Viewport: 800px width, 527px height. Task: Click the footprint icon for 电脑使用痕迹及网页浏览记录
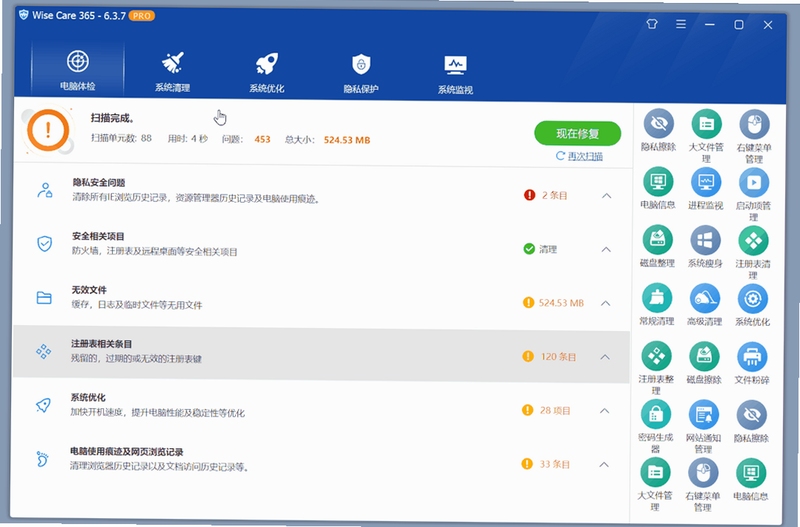tap(42, 459)
